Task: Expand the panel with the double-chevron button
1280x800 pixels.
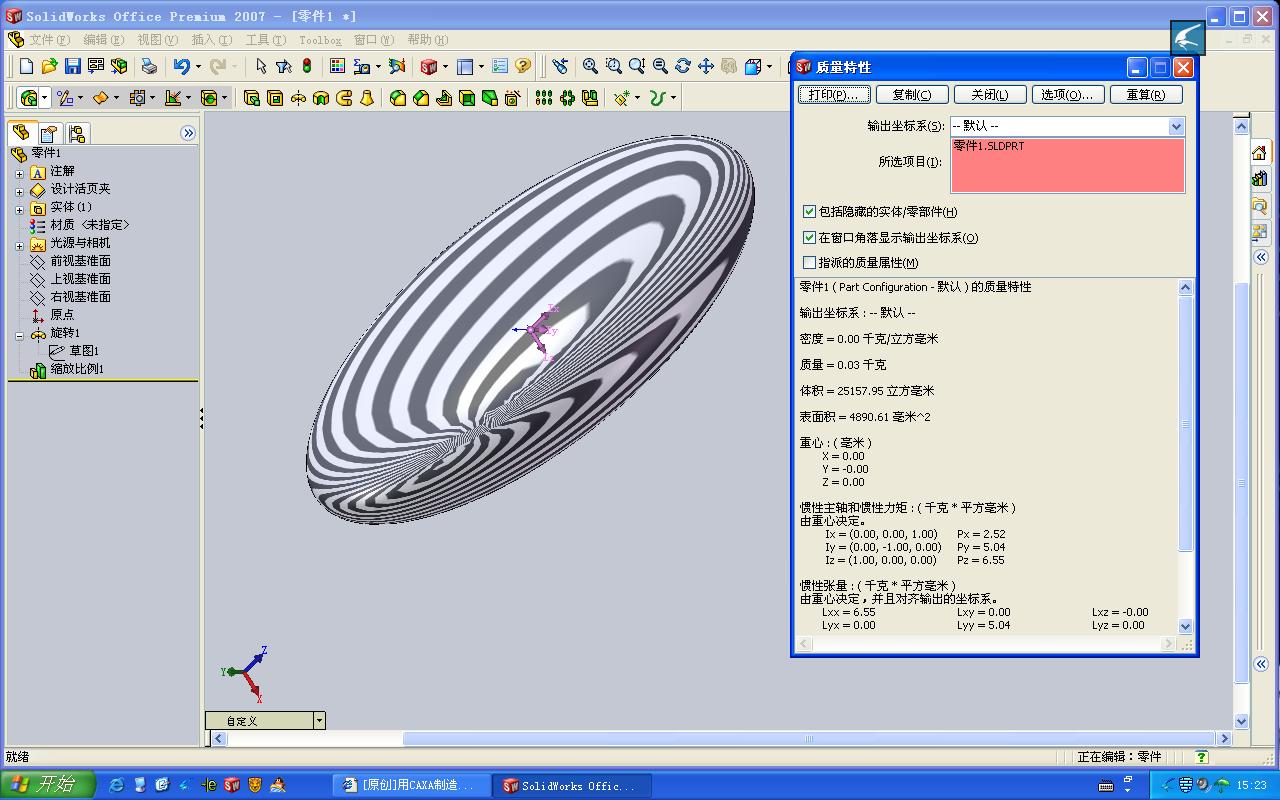Action: click(187, 133)
